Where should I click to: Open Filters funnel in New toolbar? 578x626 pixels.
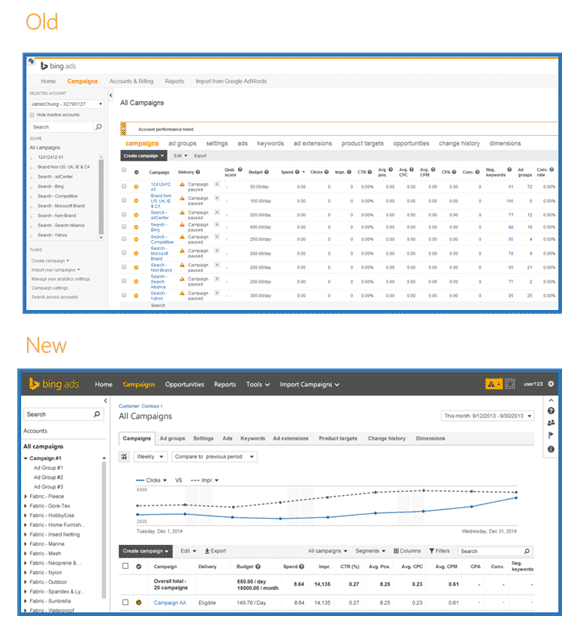pyautogui.click(x=439, y=551)
